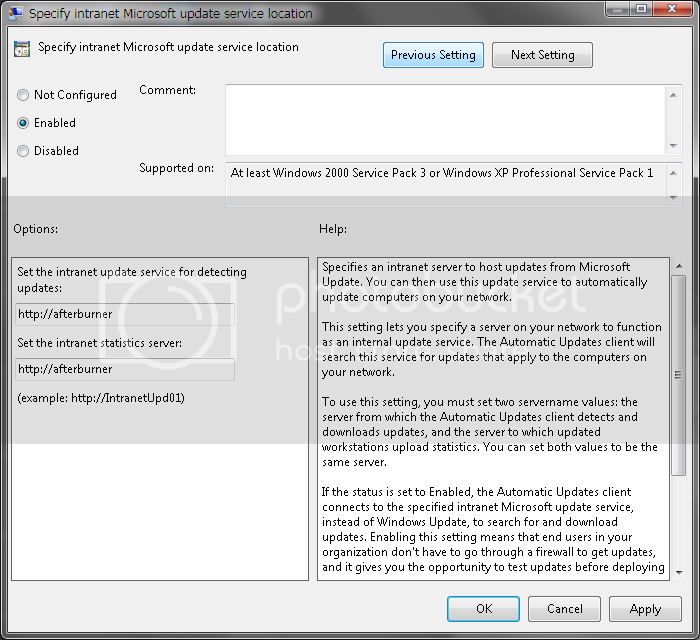The image size is (700, 640).
Task: Select the Not Configured radio button
Action: 23,95
